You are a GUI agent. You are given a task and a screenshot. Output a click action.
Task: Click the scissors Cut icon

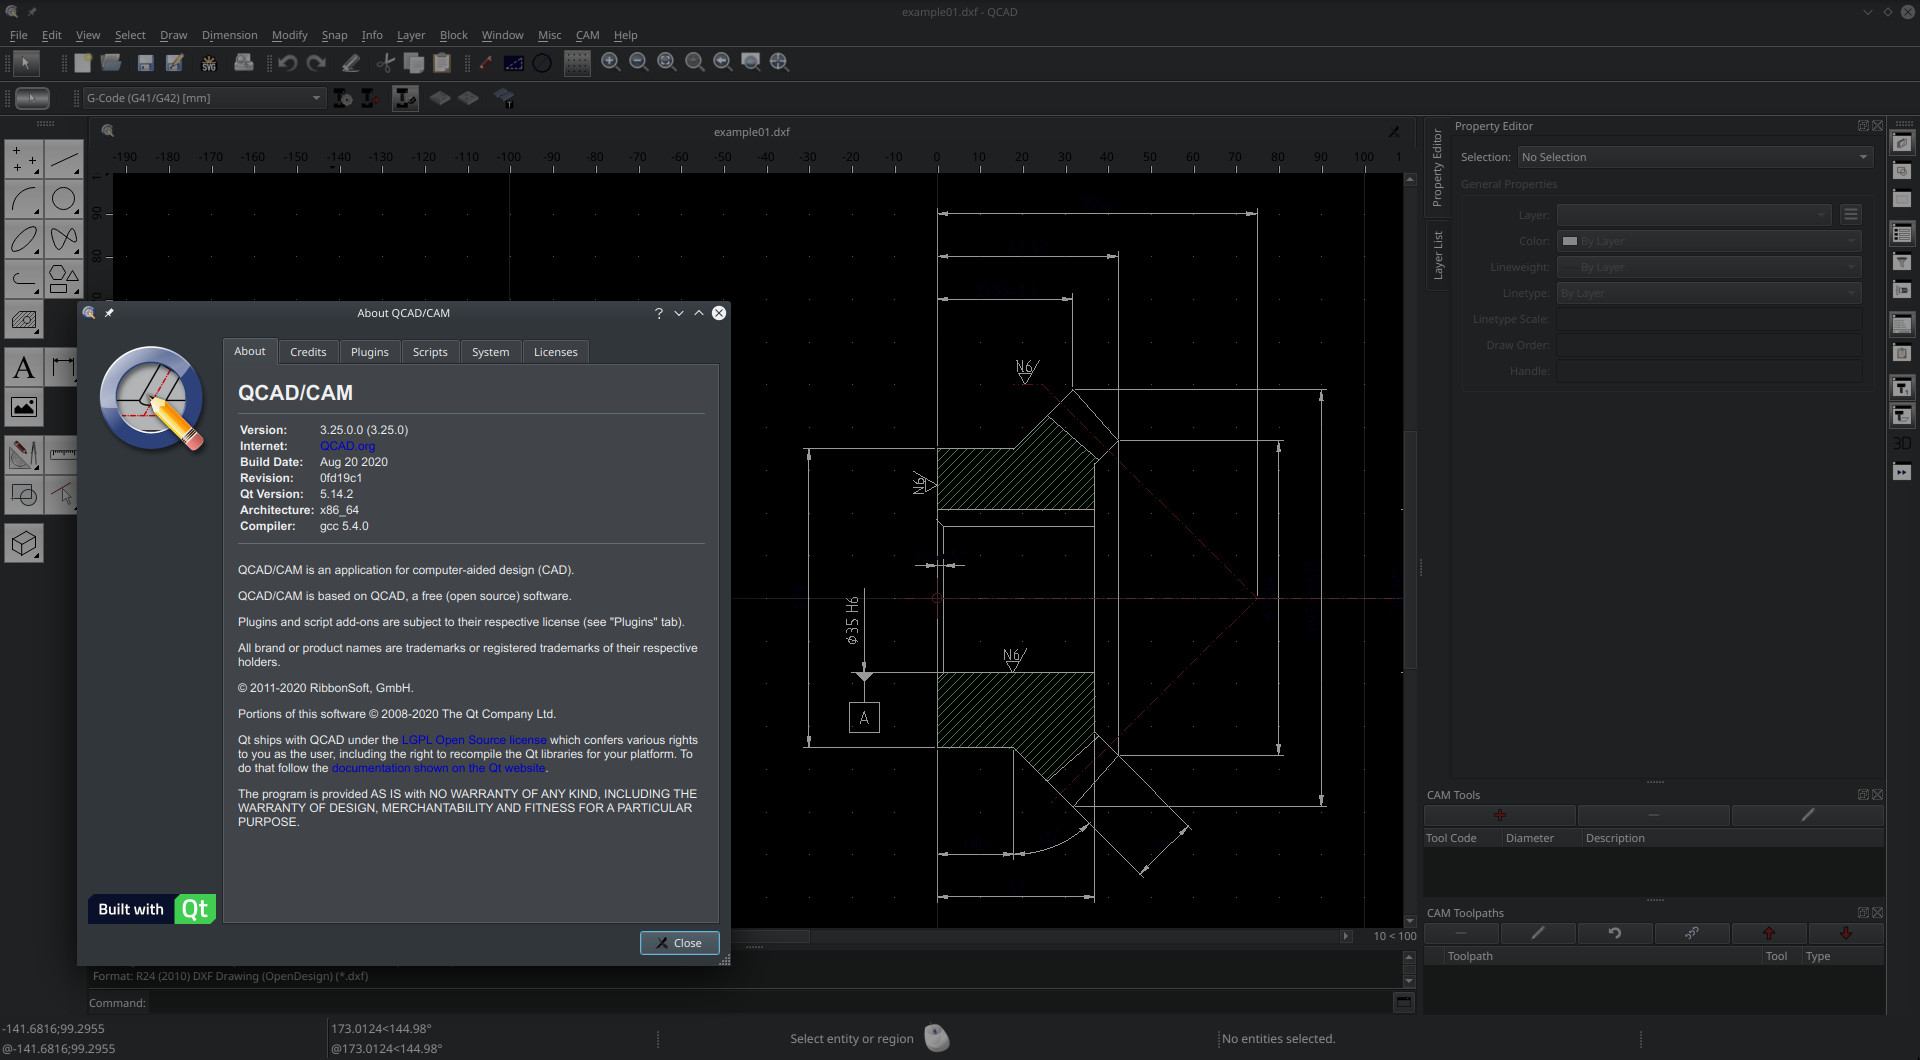coord(385,63)
